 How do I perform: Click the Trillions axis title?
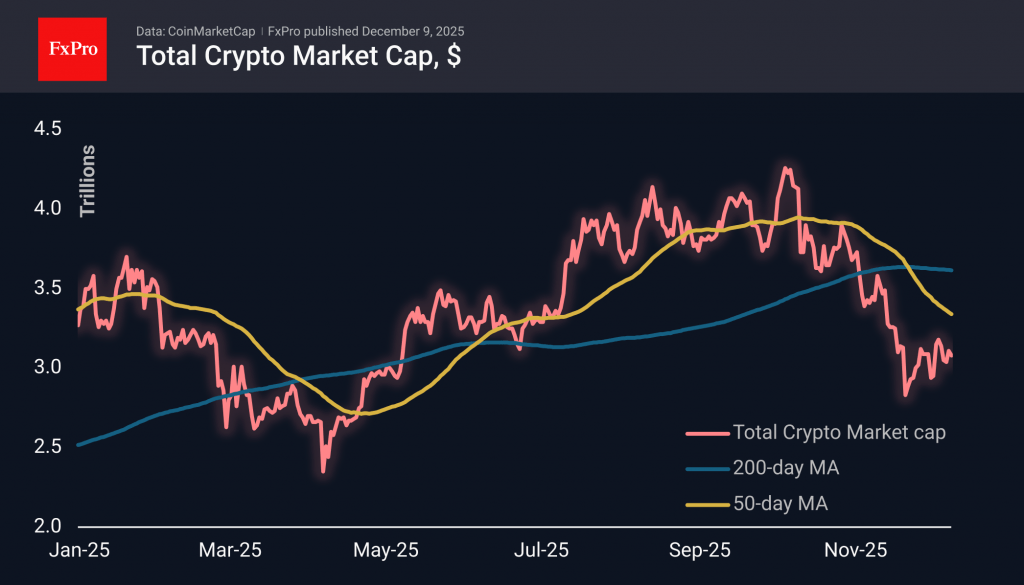click(x=88, y=181)
